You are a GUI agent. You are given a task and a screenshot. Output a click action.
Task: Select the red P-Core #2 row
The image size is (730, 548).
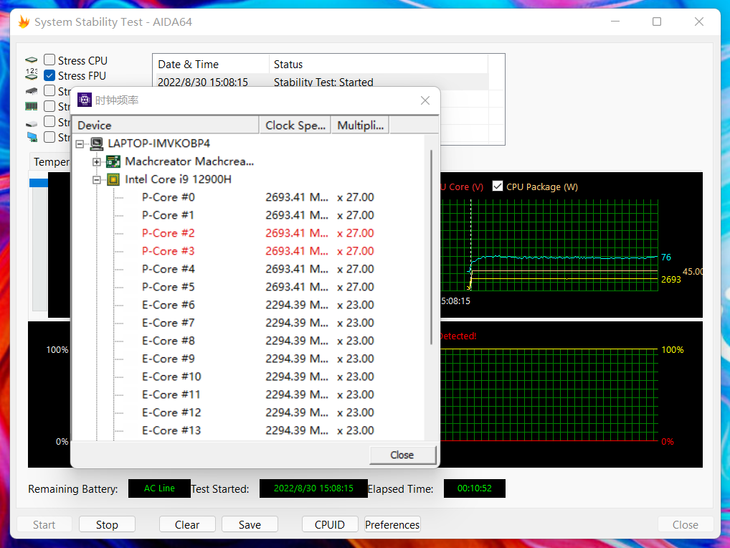pos(249,233)
